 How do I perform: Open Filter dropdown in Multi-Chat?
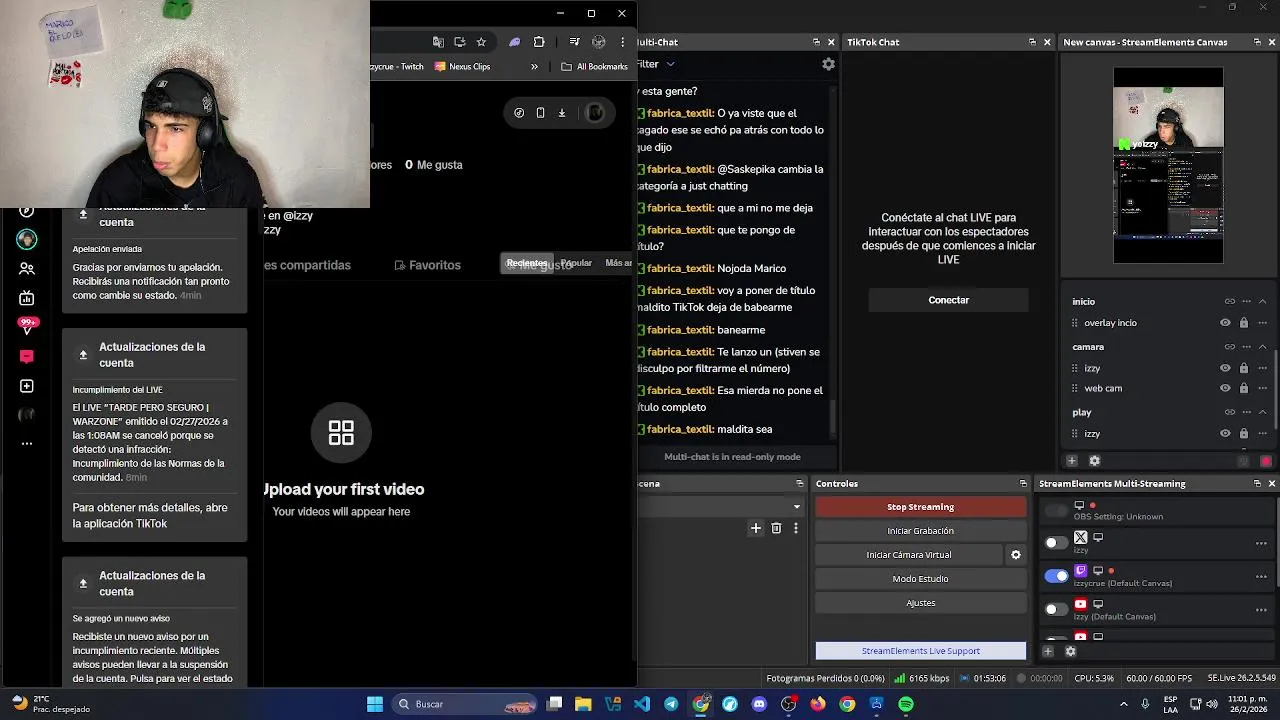pyautogui.click(x=656, y=64)
